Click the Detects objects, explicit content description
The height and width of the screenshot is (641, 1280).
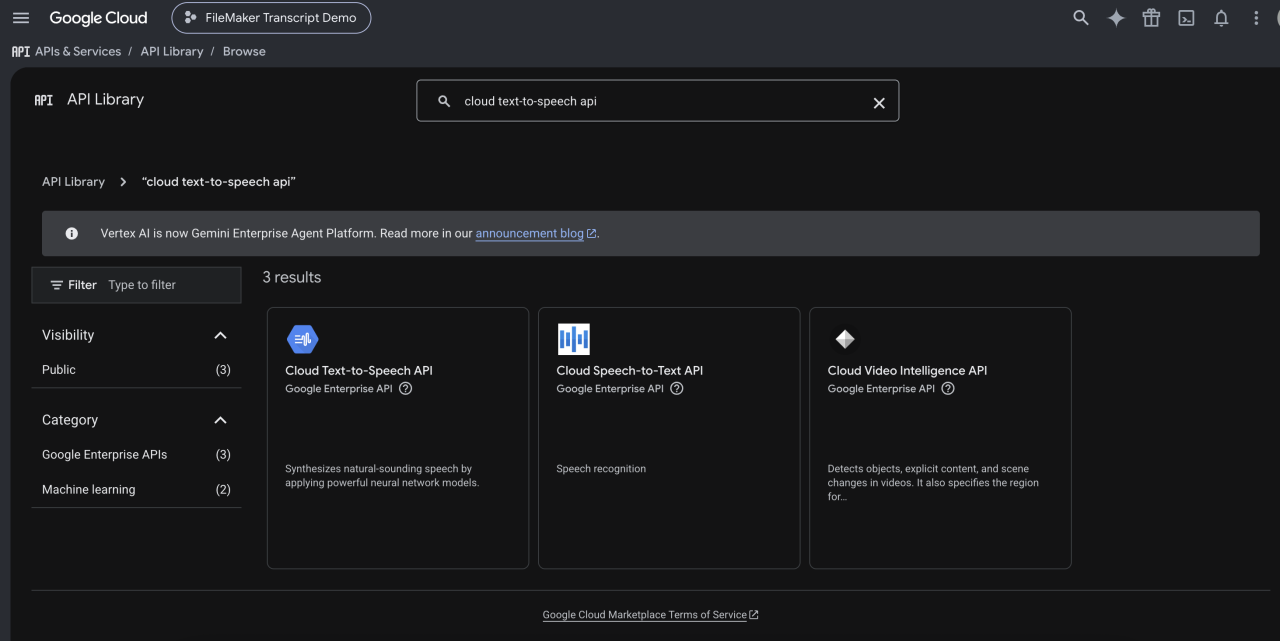(x=933, y=483)
